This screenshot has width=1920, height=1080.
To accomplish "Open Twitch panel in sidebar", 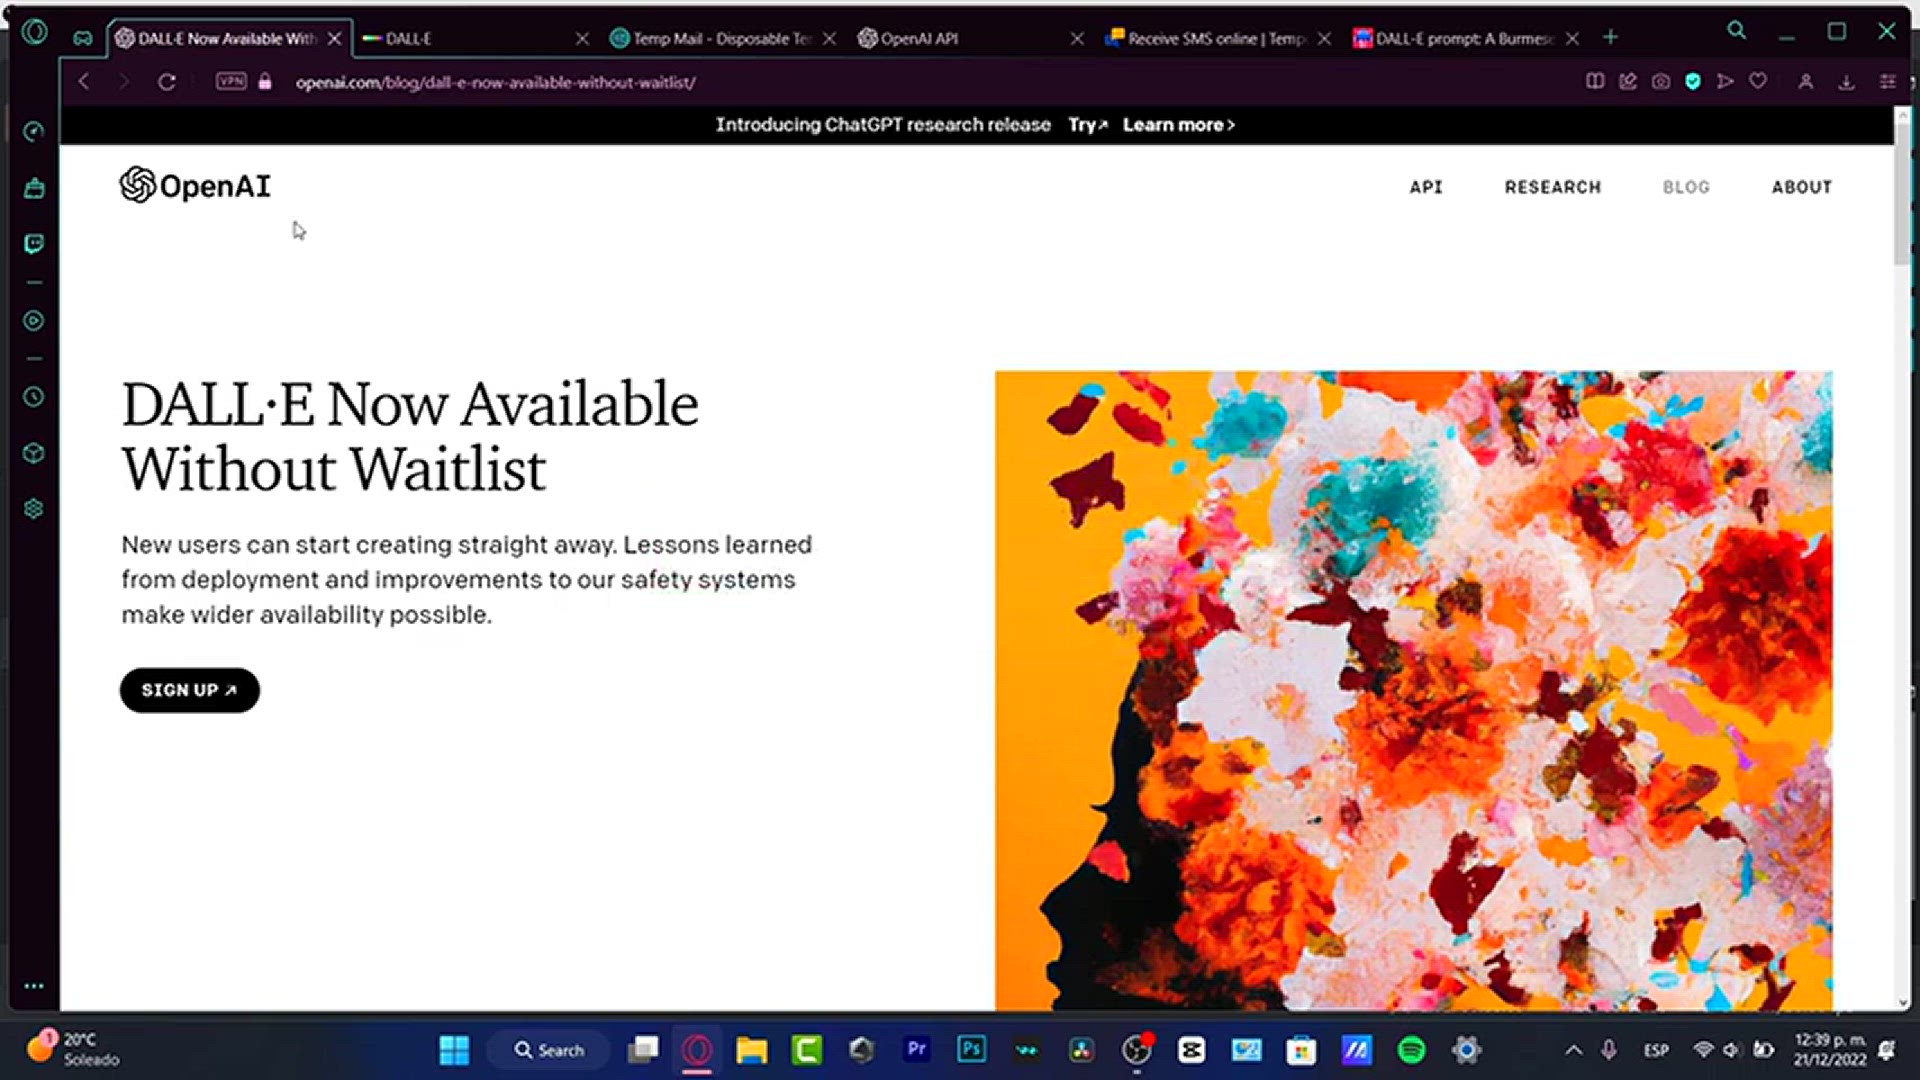I will (x=34, y=244).
